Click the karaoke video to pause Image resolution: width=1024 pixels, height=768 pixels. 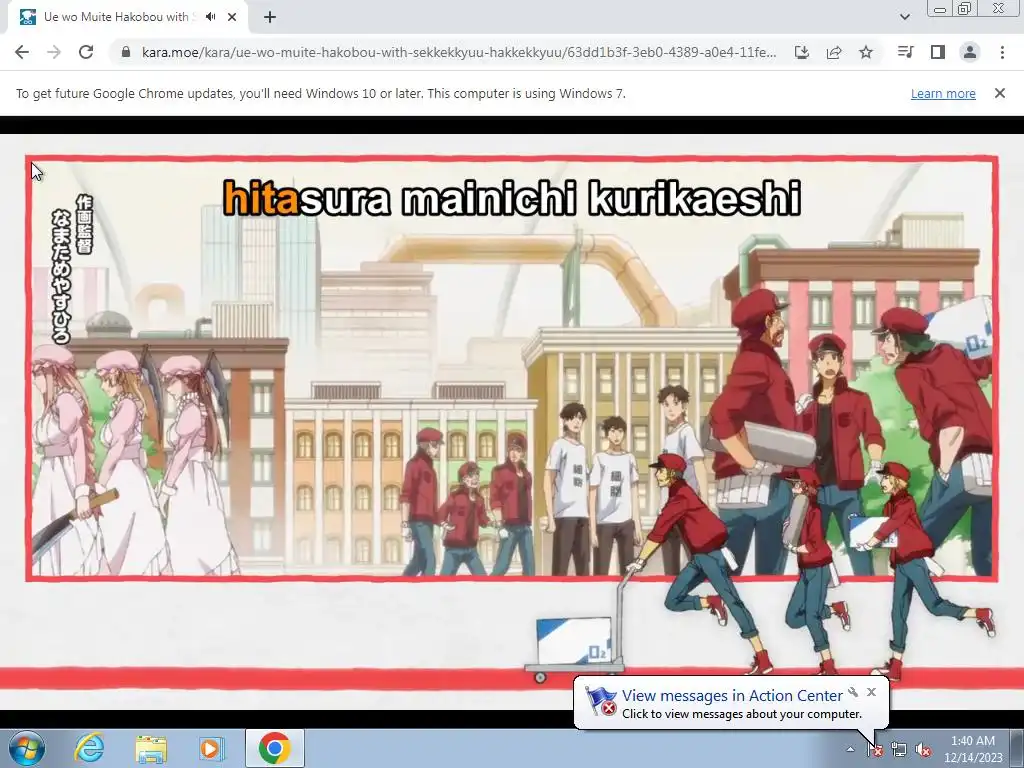pyautogui.click(x=512, y=421)
